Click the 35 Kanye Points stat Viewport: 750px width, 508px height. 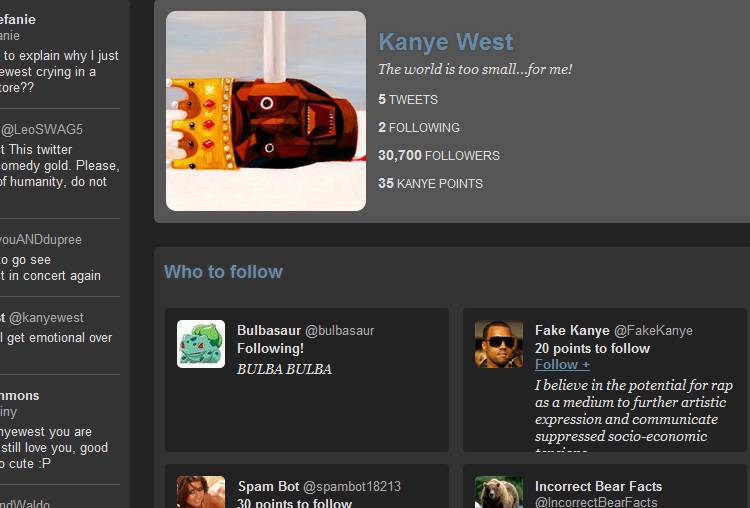[430, 184]
